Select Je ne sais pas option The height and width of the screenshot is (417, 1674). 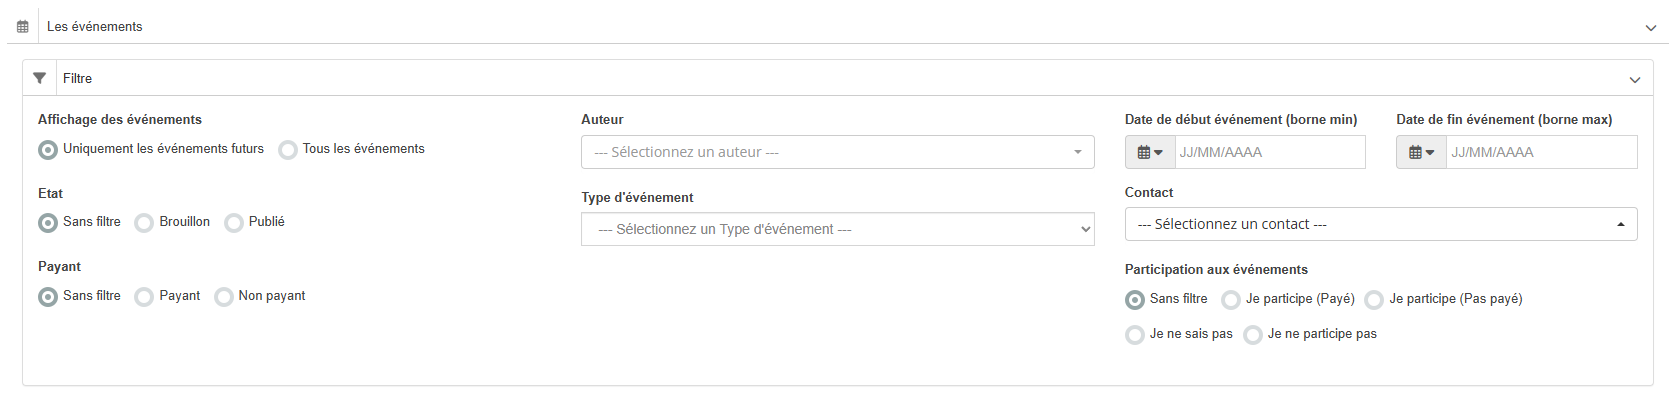click(x=1135, y=335)
